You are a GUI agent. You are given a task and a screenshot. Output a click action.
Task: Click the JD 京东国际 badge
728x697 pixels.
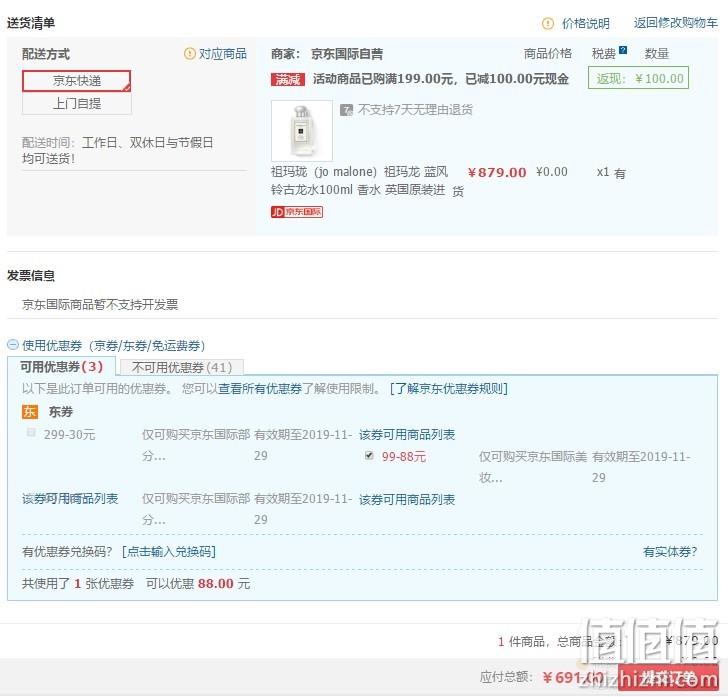click(x=297, y=212)
